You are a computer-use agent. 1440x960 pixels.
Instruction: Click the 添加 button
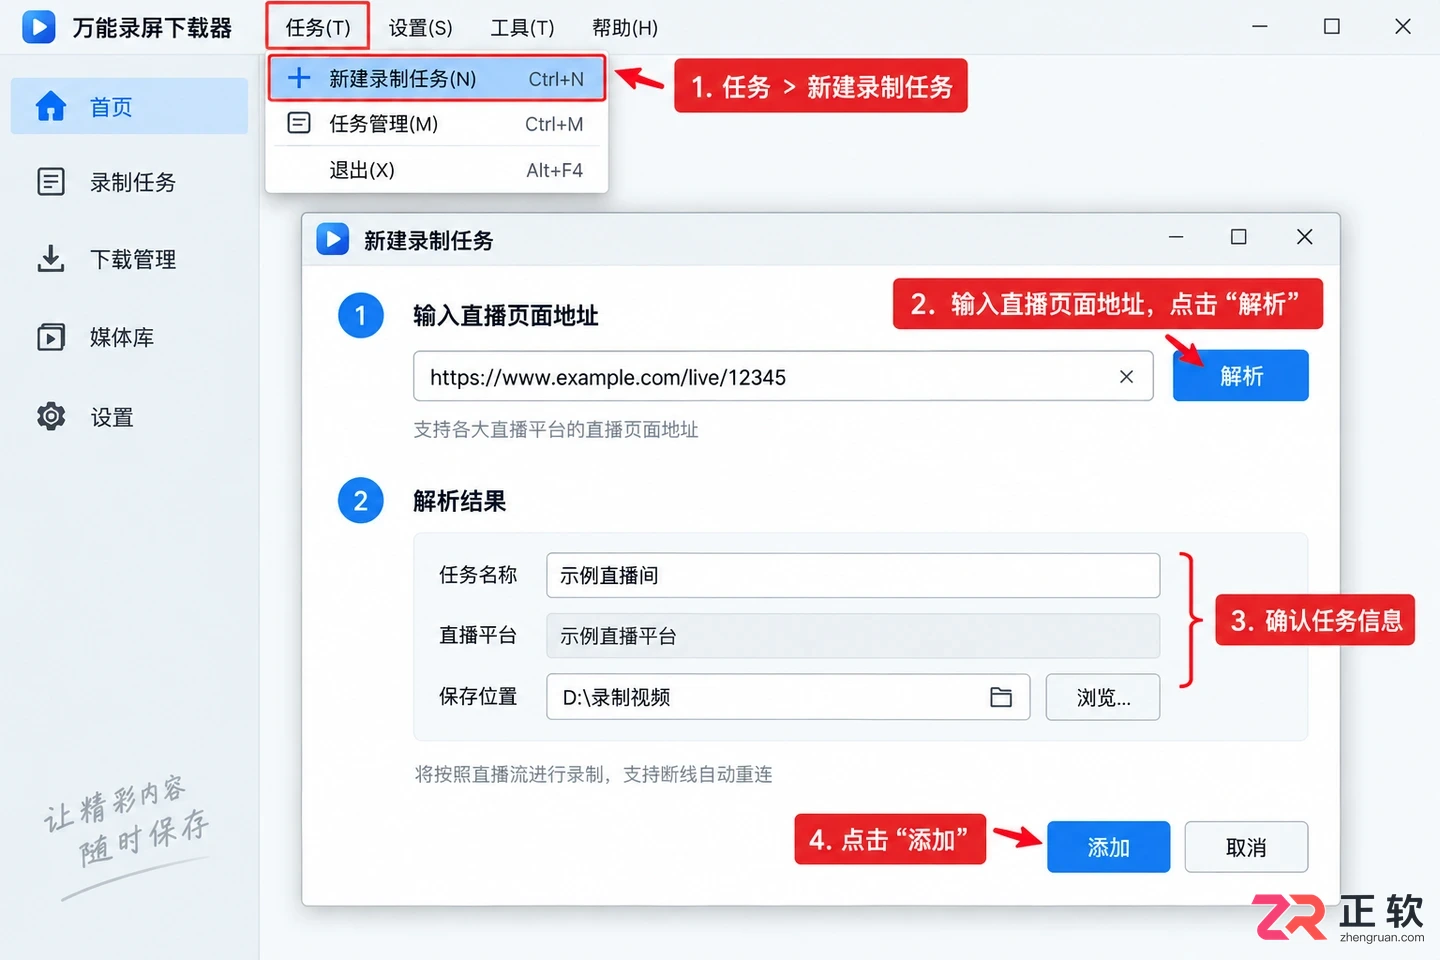(1108, 847)
